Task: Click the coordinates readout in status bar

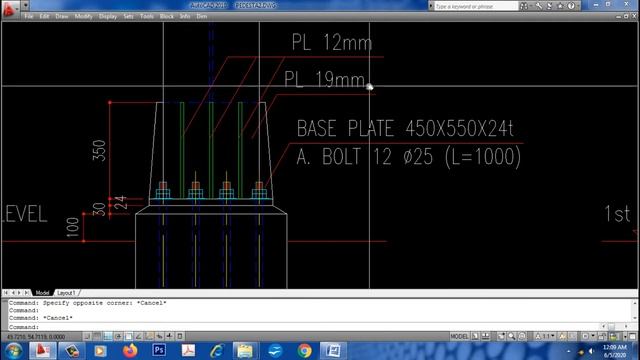Action: (x=36, y=337)
